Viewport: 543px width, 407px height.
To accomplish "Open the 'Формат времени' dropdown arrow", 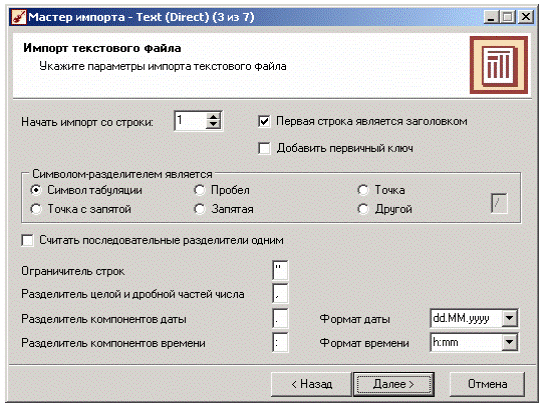I will coord(510,343).
